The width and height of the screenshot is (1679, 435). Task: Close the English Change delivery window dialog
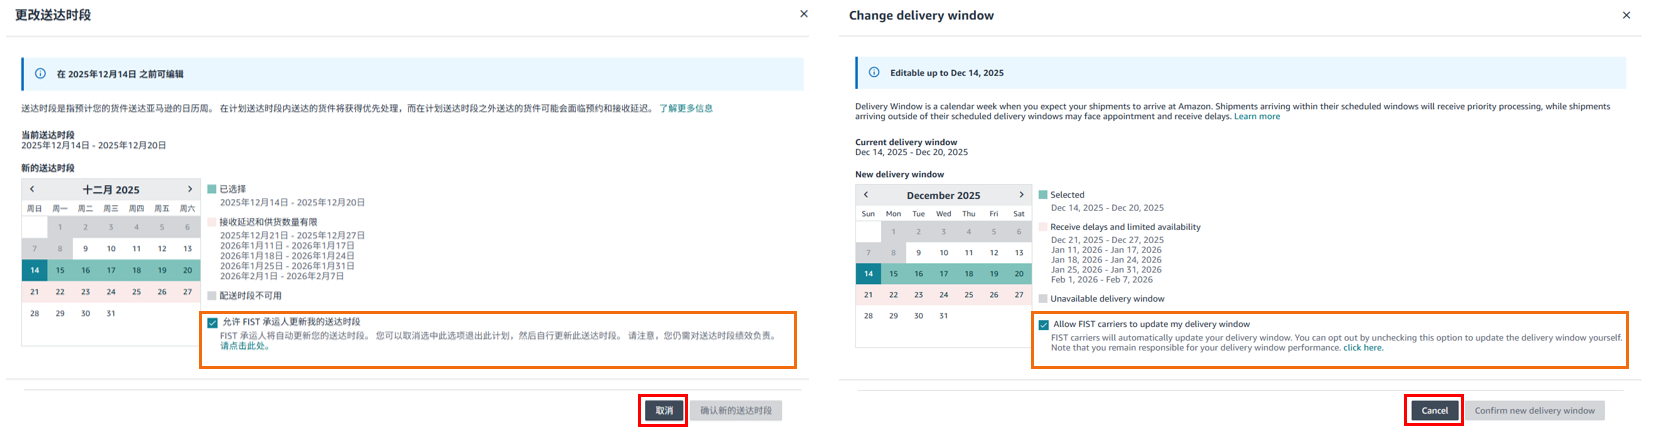pos(1626,15)
